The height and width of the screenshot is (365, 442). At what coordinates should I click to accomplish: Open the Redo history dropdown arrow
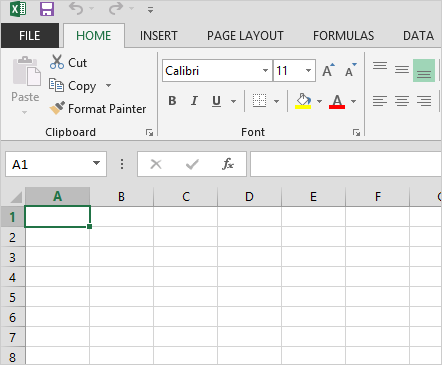[131, 9]
